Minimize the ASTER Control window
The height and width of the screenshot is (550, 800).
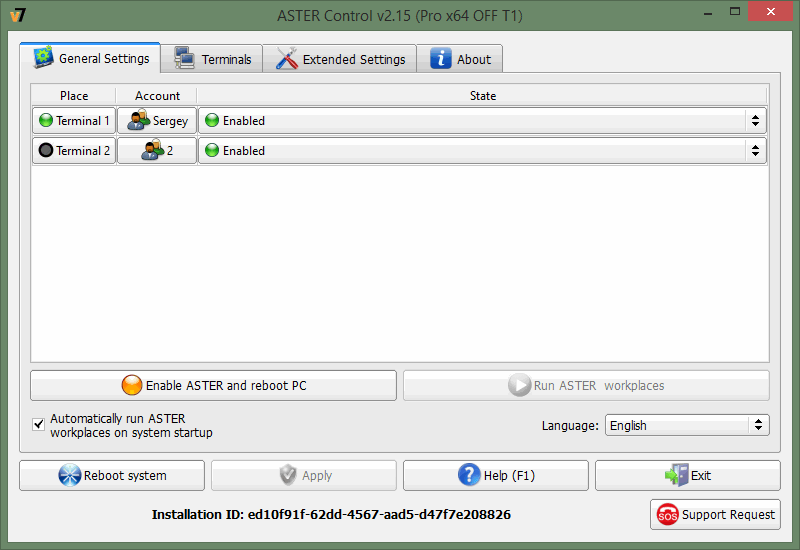pos(707,12)
